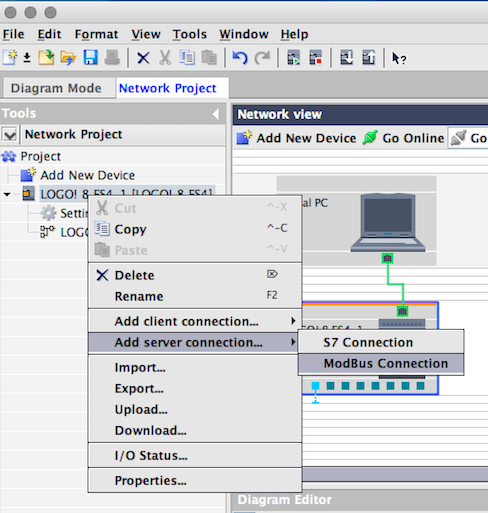Image resolution: width=488 pixels, height=513 pixels.
Task: Select S7 Connection from submenu
Action: click(x=381, y=342)
